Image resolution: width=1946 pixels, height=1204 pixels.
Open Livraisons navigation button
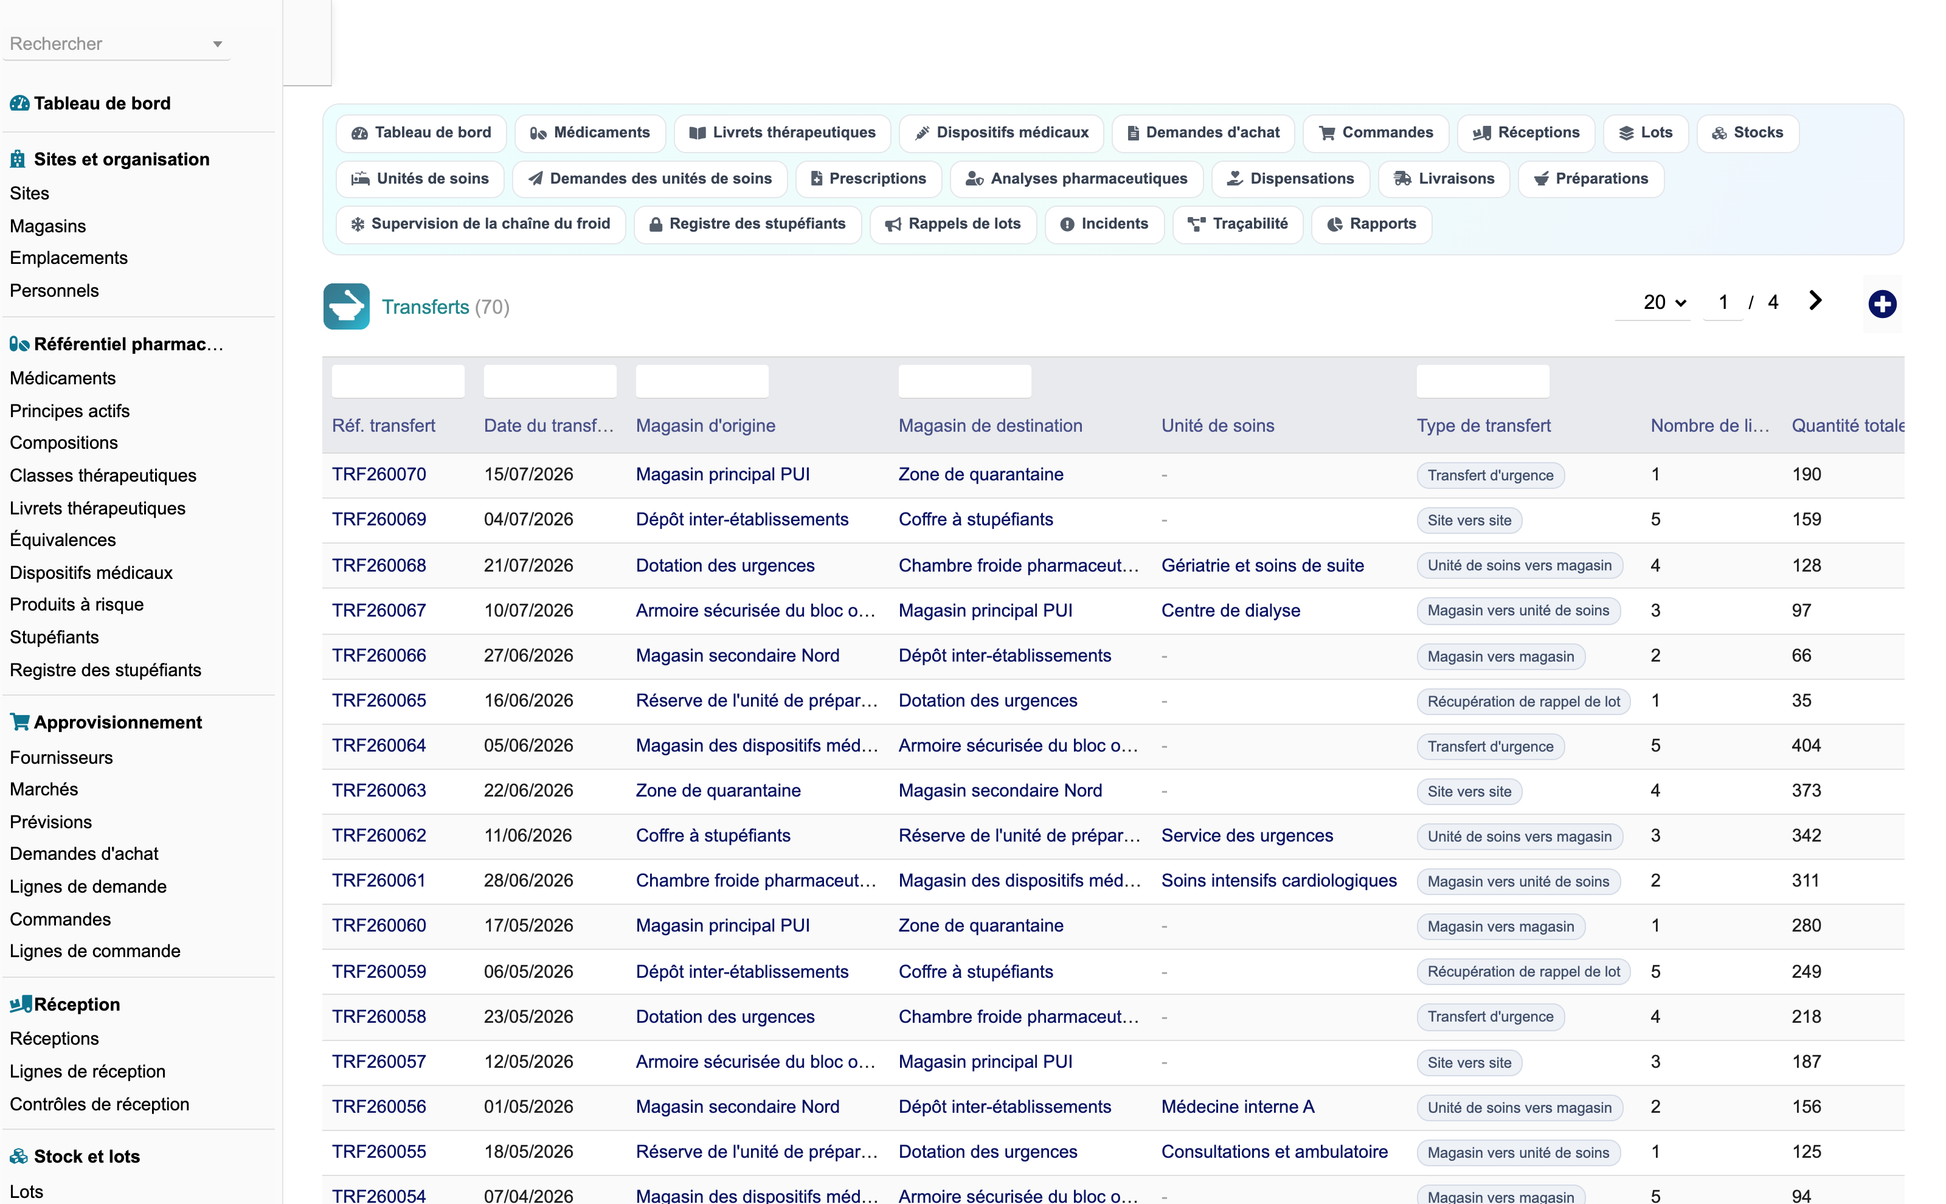1444,179
